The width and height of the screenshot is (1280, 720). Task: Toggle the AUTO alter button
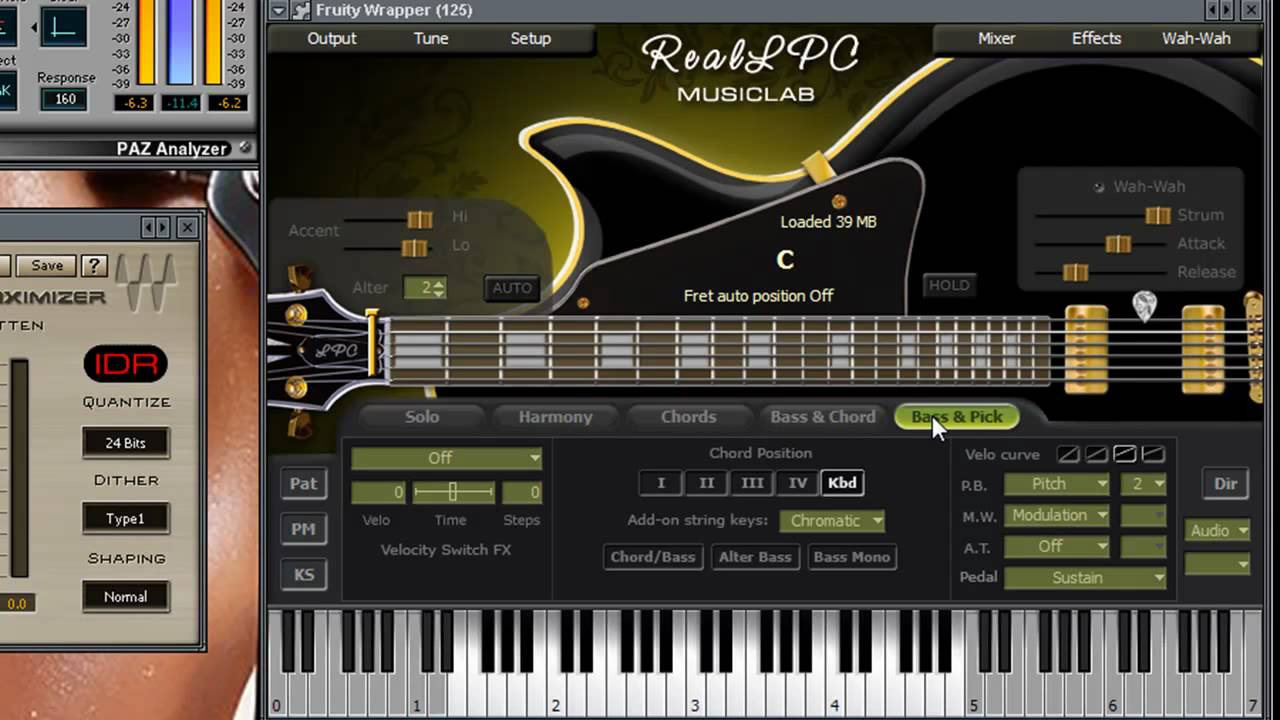coord(512,288)
